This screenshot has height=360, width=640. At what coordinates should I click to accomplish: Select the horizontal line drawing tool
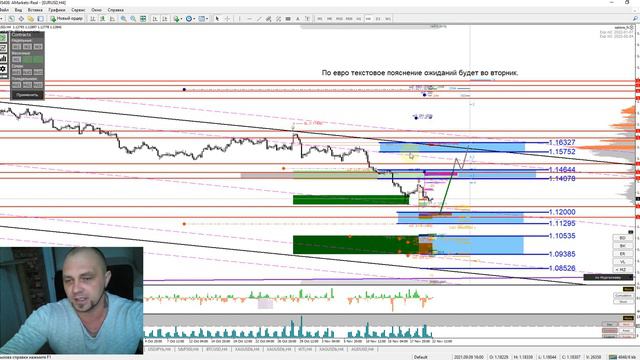[249, 19]
